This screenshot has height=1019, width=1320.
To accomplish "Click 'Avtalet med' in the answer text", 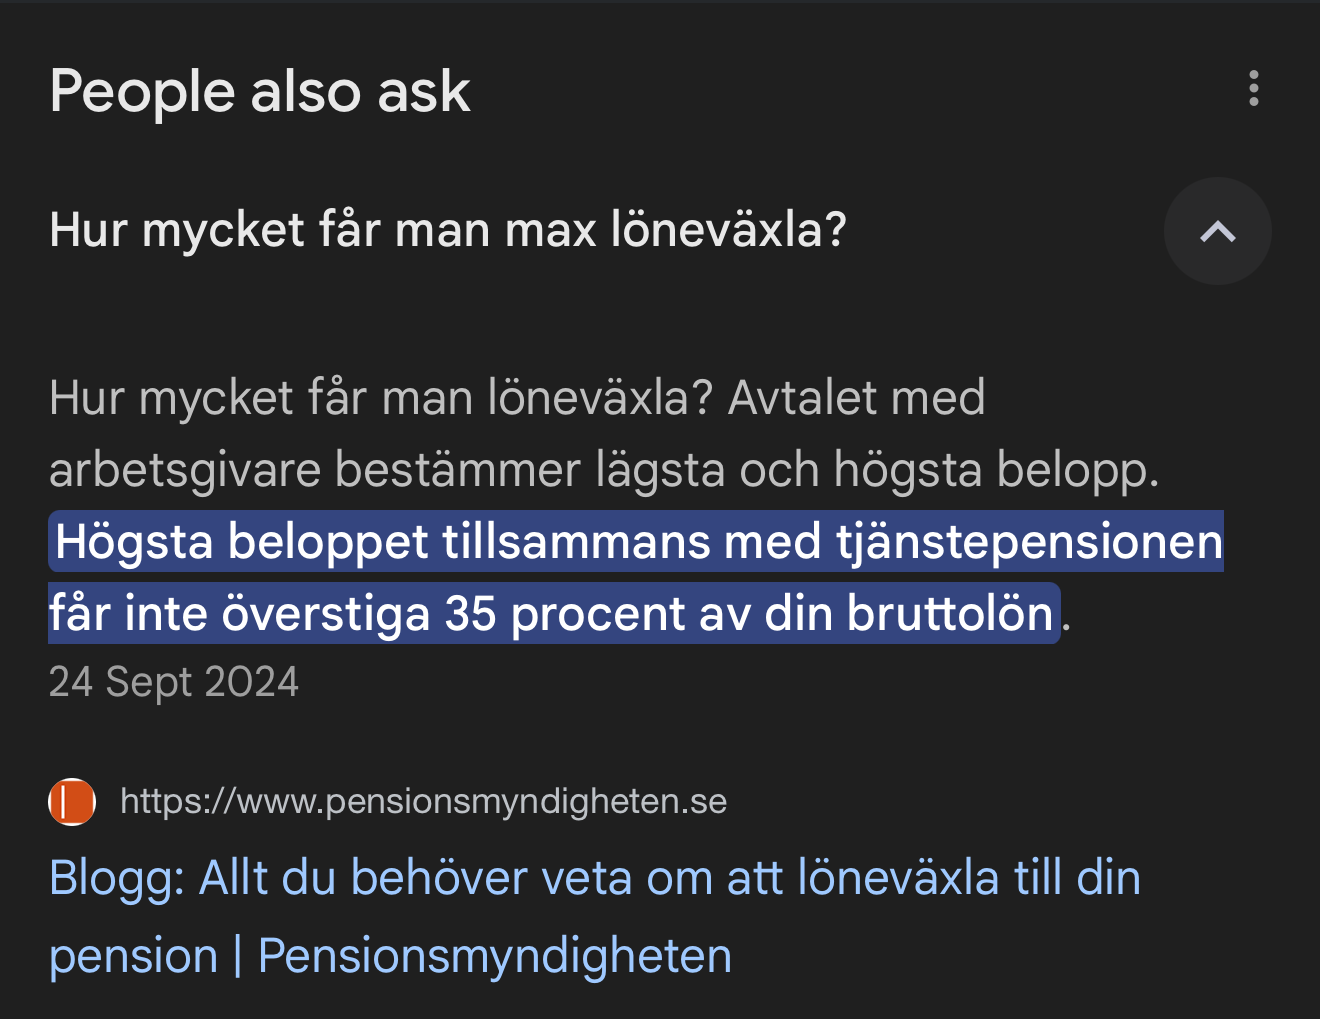I will pos(856,398).
